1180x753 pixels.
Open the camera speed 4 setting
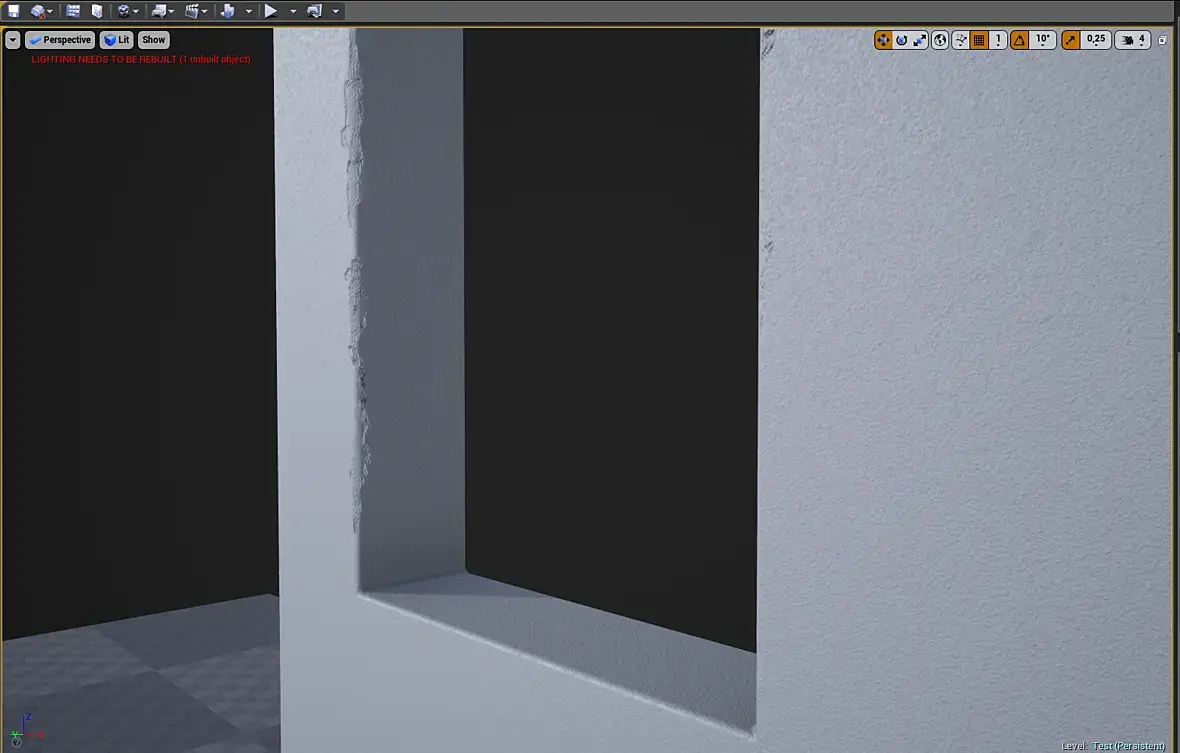1133,40
